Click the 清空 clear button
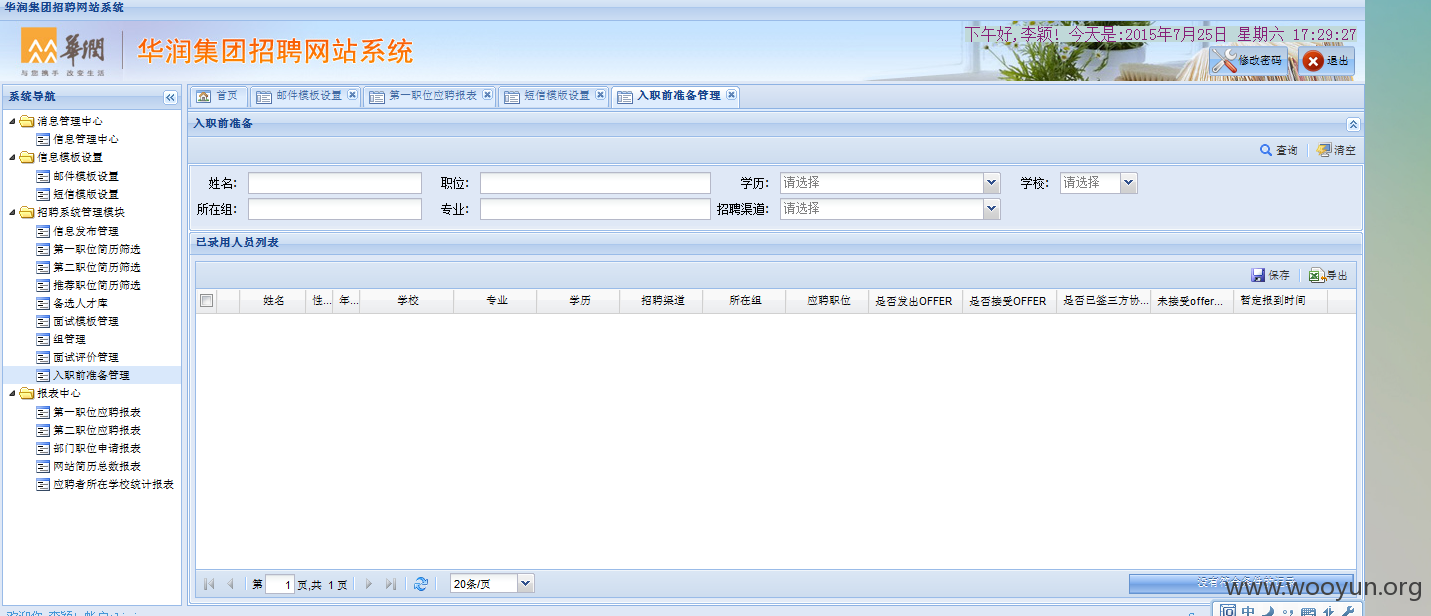Screen dimensions: 1431x616 (1336, 150)
